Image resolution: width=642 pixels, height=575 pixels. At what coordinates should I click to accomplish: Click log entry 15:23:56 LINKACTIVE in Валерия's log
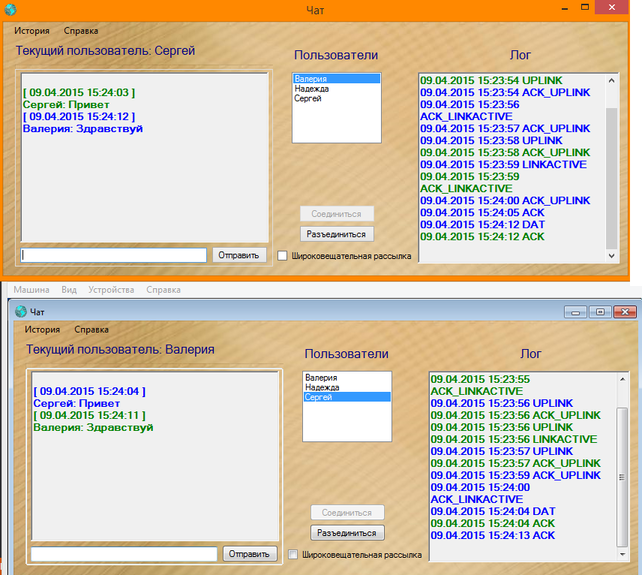tap(514, 439)
